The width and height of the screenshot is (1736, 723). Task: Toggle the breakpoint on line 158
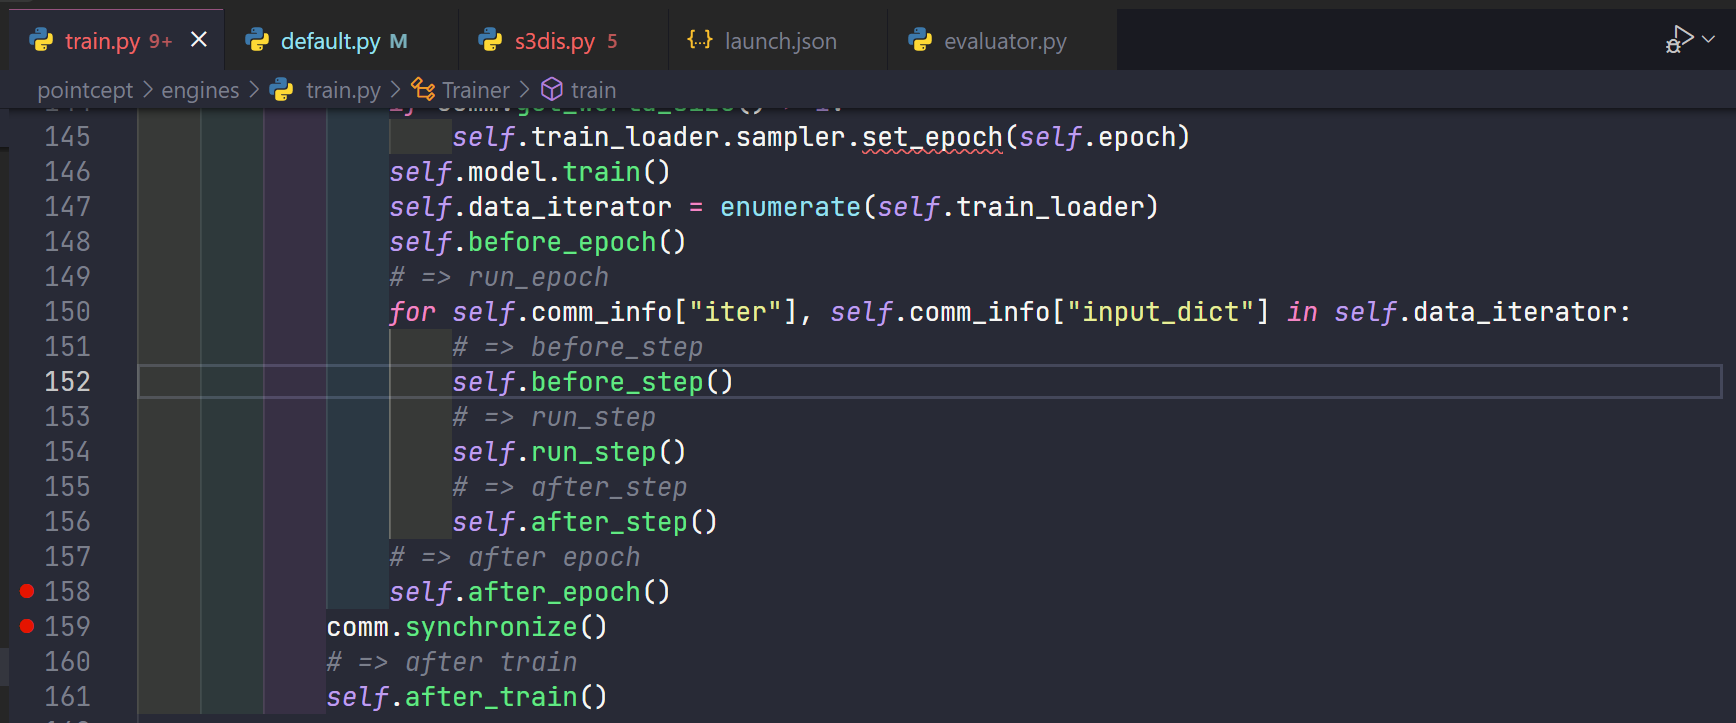(27, 591)
